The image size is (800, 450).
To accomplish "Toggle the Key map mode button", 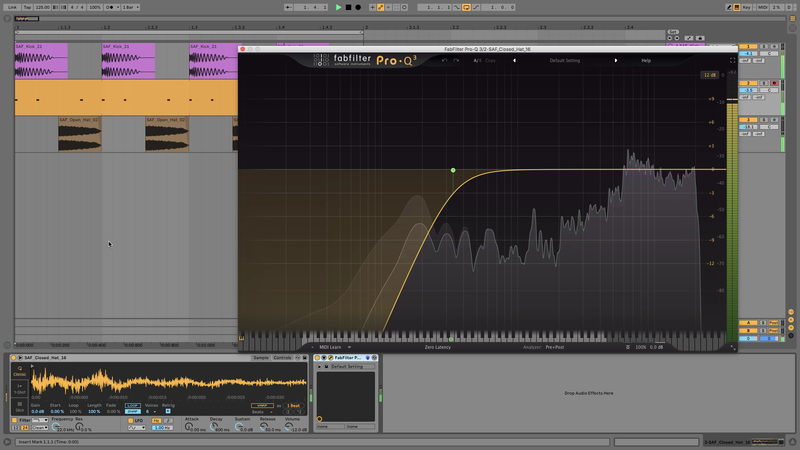I will 747,7.
